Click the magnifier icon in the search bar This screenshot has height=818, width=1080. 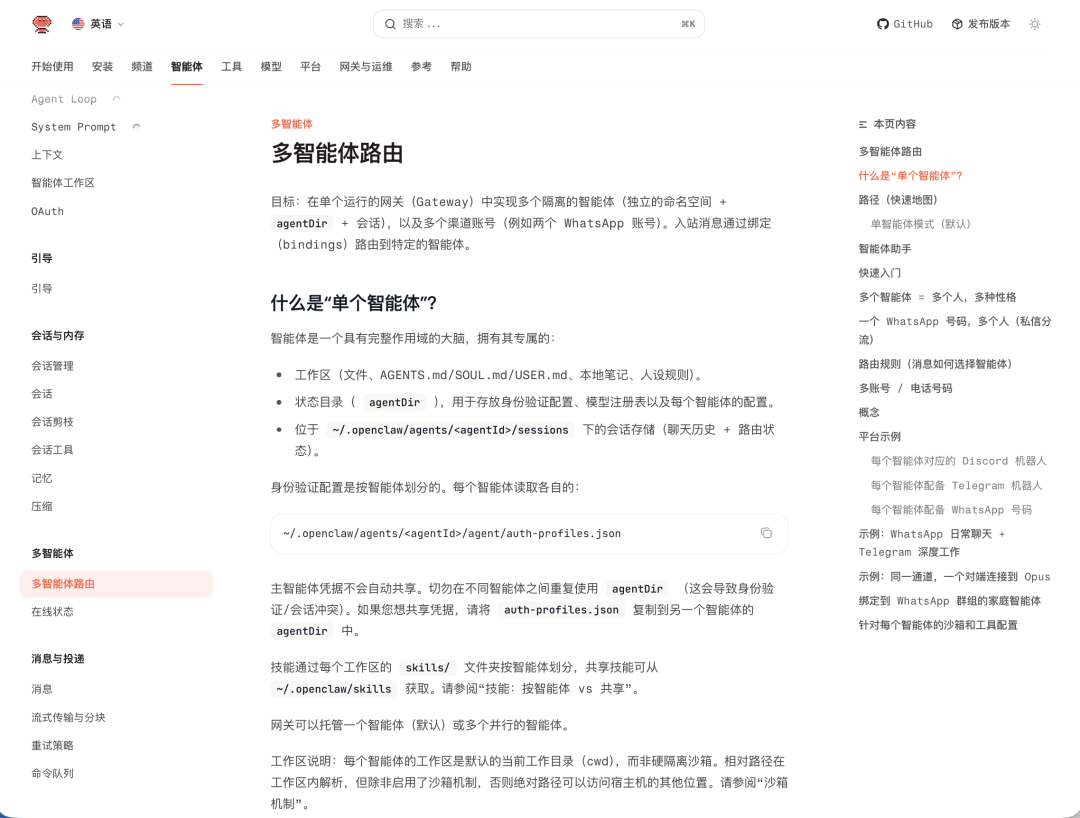point(390,23)
